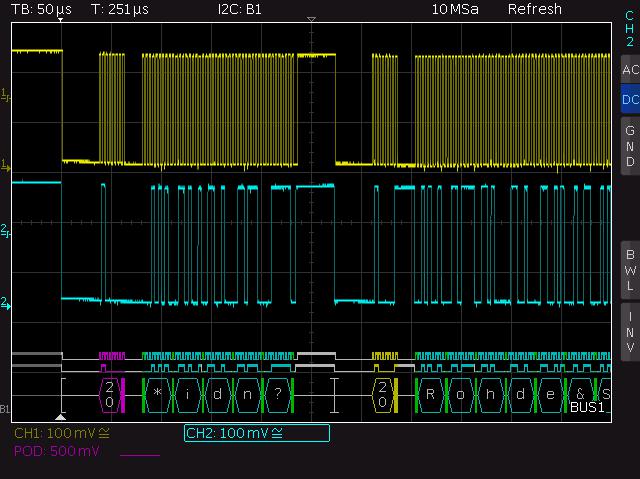Click the 10 MSa sample rate readout
Viewport: 640px width, 479px height.
453,9
